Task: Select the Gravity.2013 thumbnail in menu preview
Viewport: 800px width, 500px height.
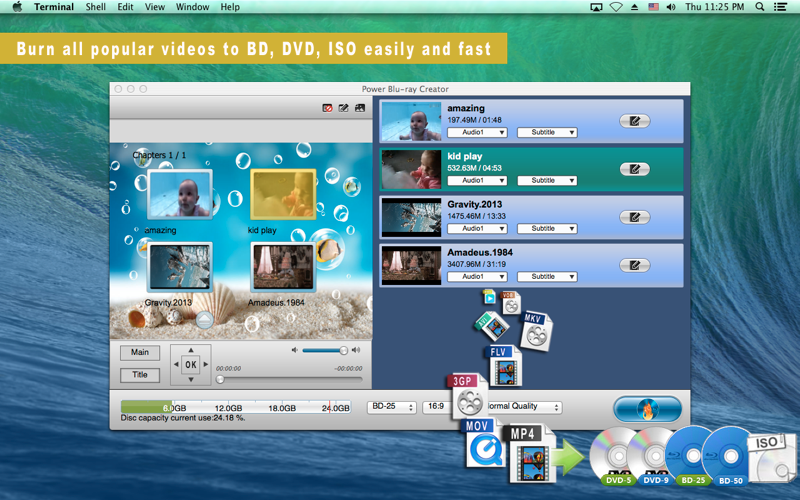Action: click(x=180, y=267)
